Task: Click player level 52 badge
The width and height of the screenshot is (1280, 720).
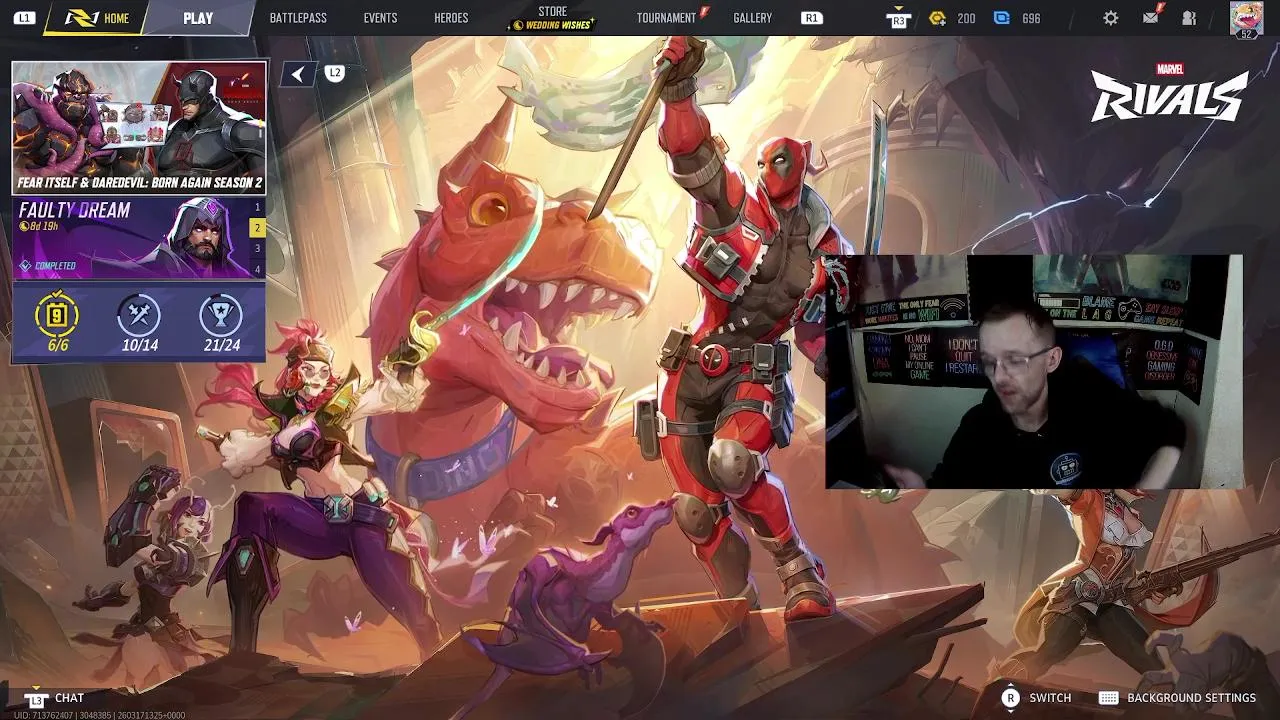Action: (x=1246, y=34)
